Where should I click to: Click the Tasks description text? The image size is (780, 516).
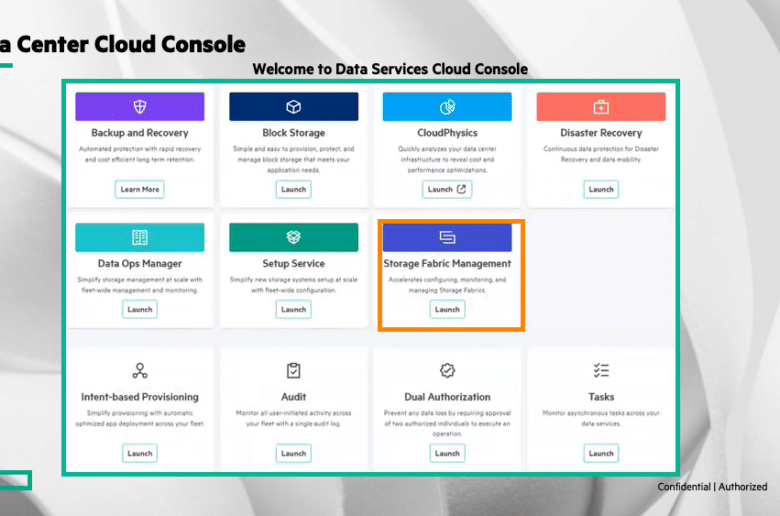click(601, 418)
